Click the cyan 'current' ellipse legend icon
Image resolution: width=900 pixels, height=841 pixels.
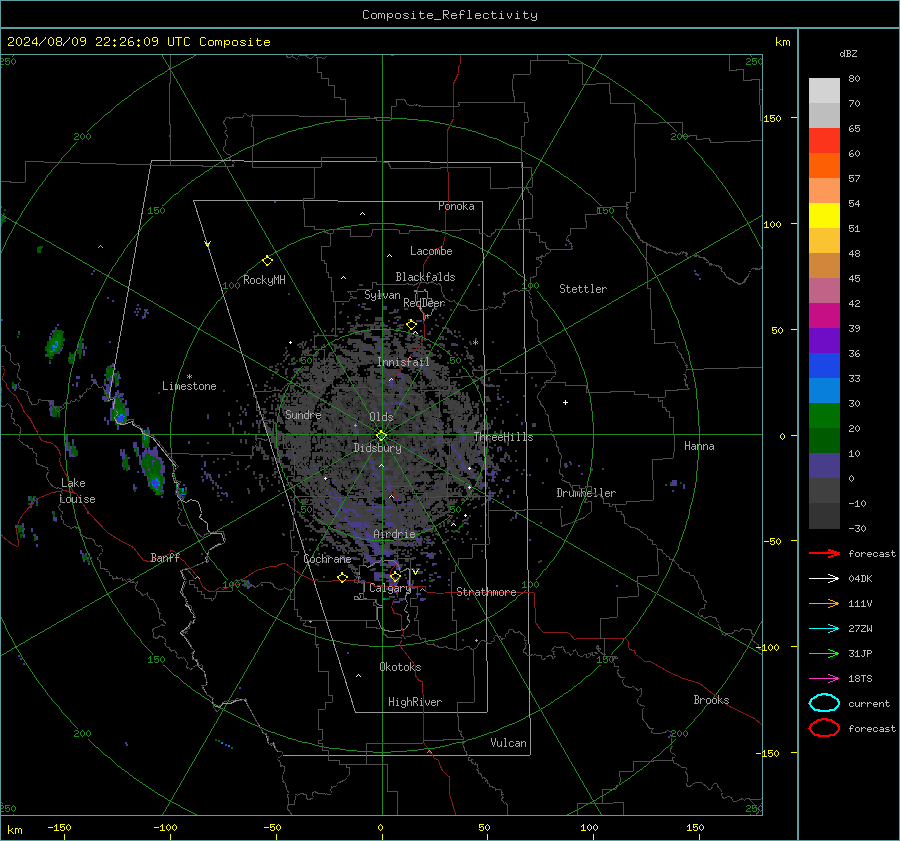(x=824, y=703)
